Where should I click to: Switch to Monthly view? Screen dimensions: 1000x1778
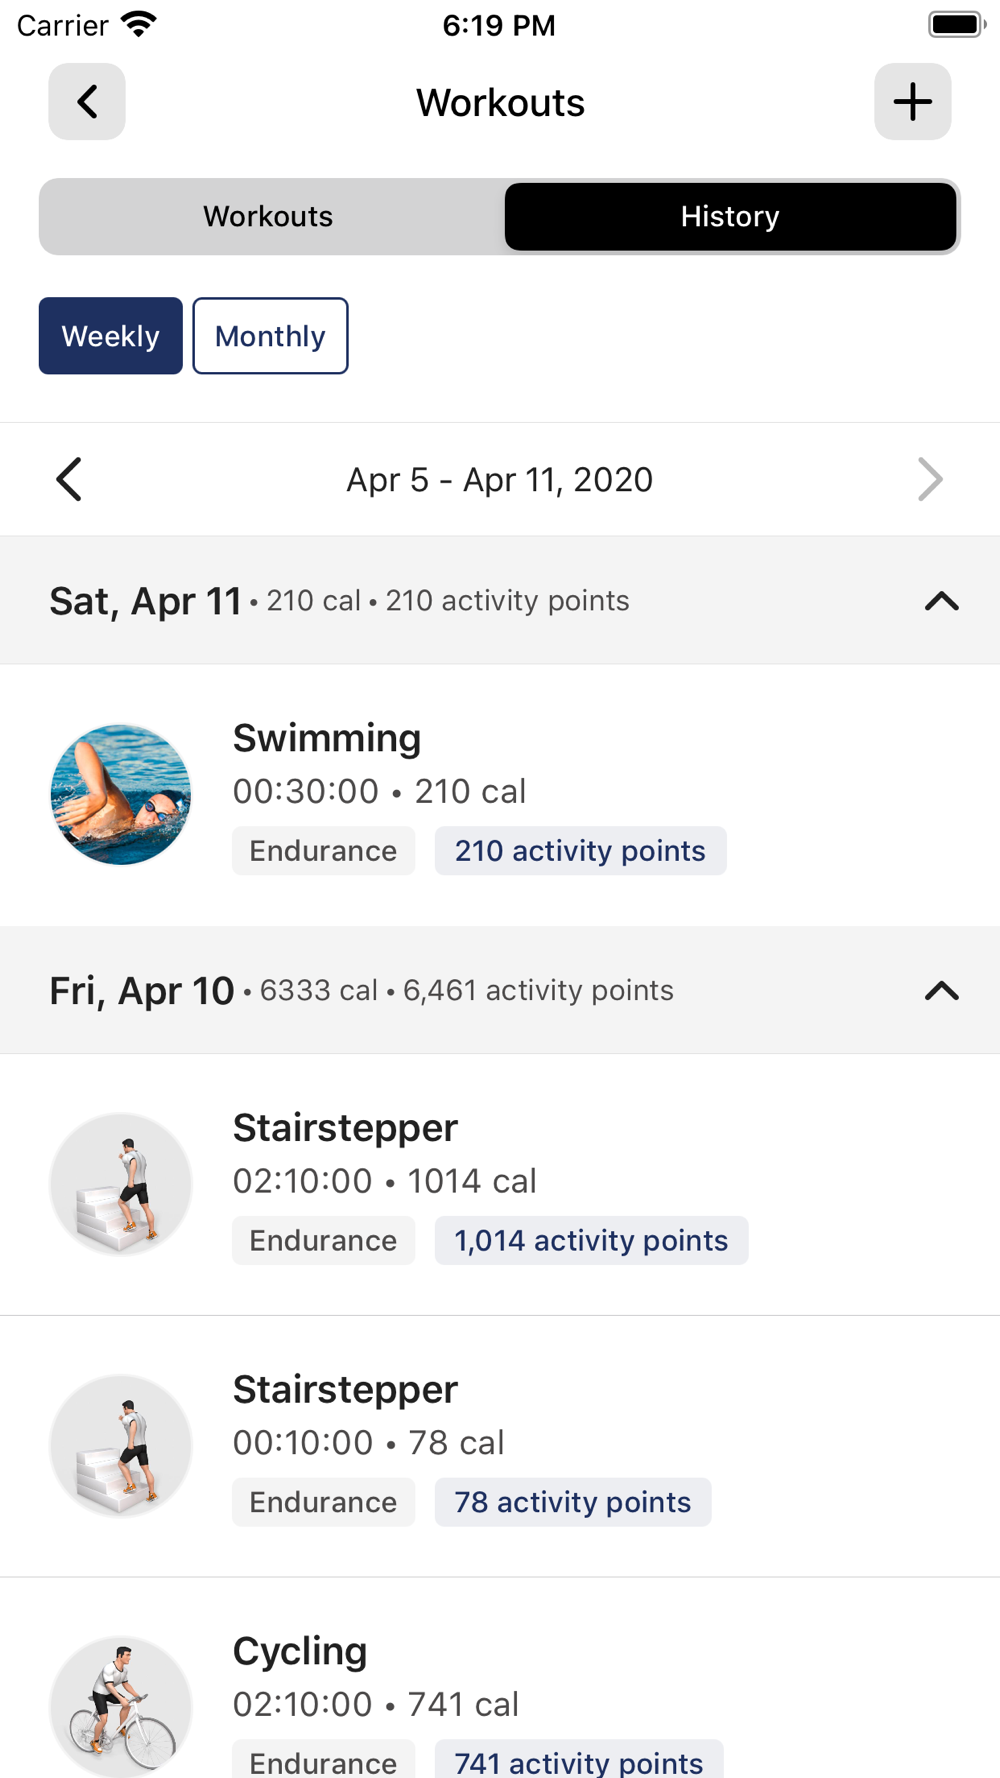click(x=270, y=336)
